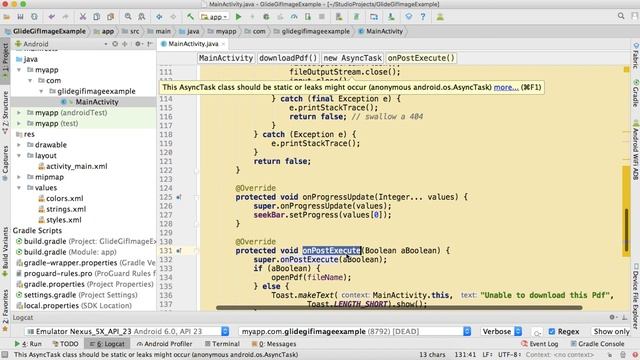640x360 pixels.
Task: Open the app run configuration dropdown
Action: point(214,17)
